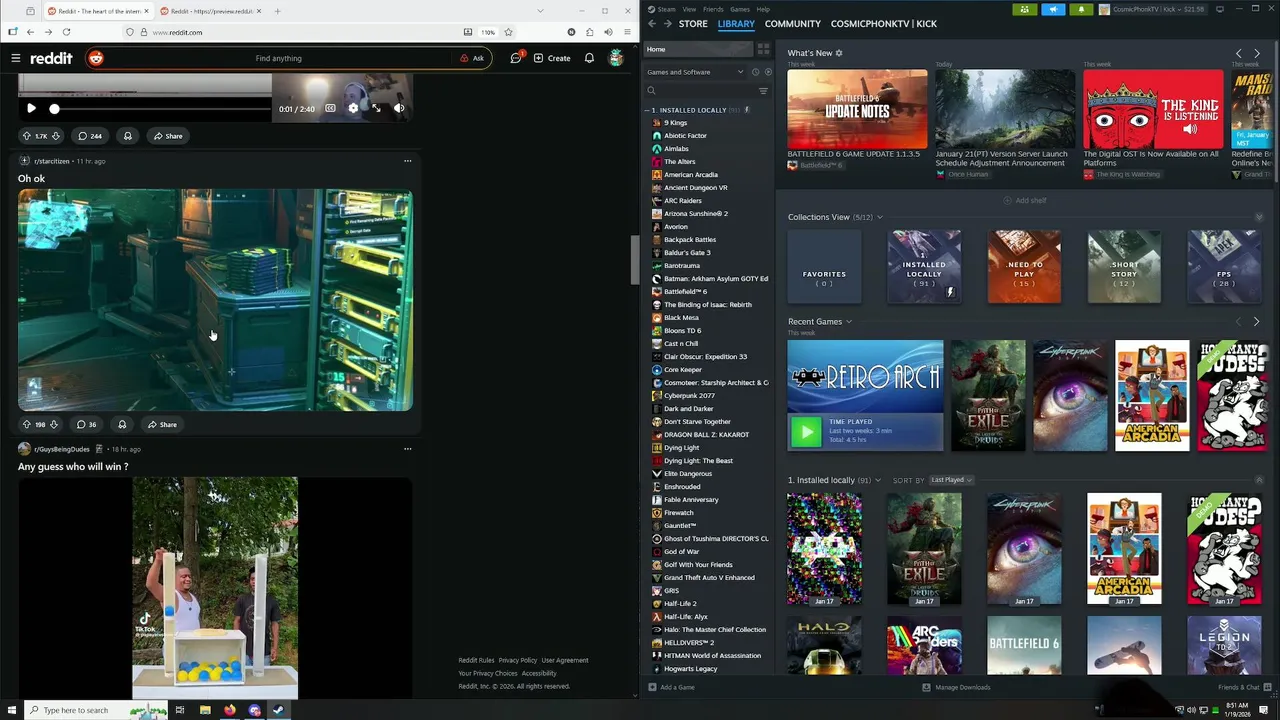Open CosmicPhonkTV account dropdown in Steam
Screen dimensions: 1280x720
[x=1154, y=9]
